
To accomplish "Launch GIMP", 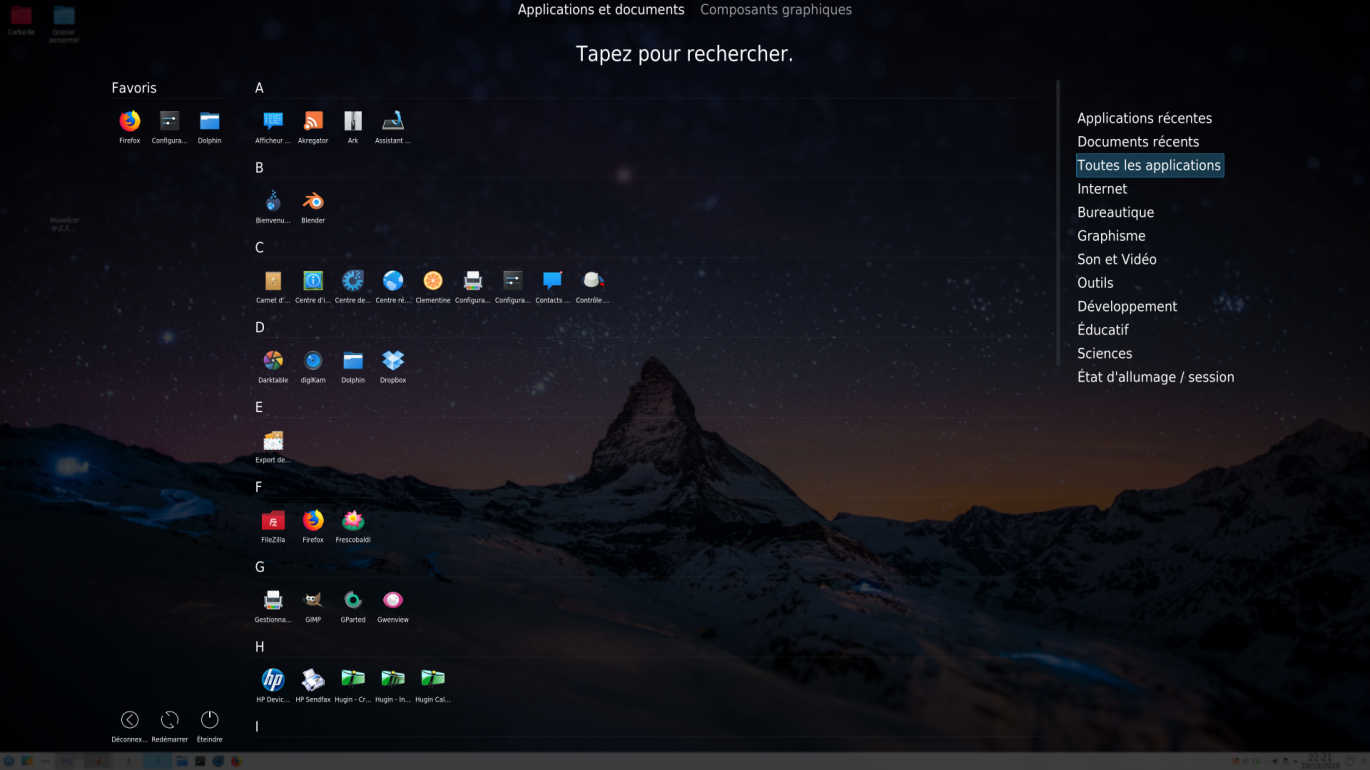I will 313,601.
